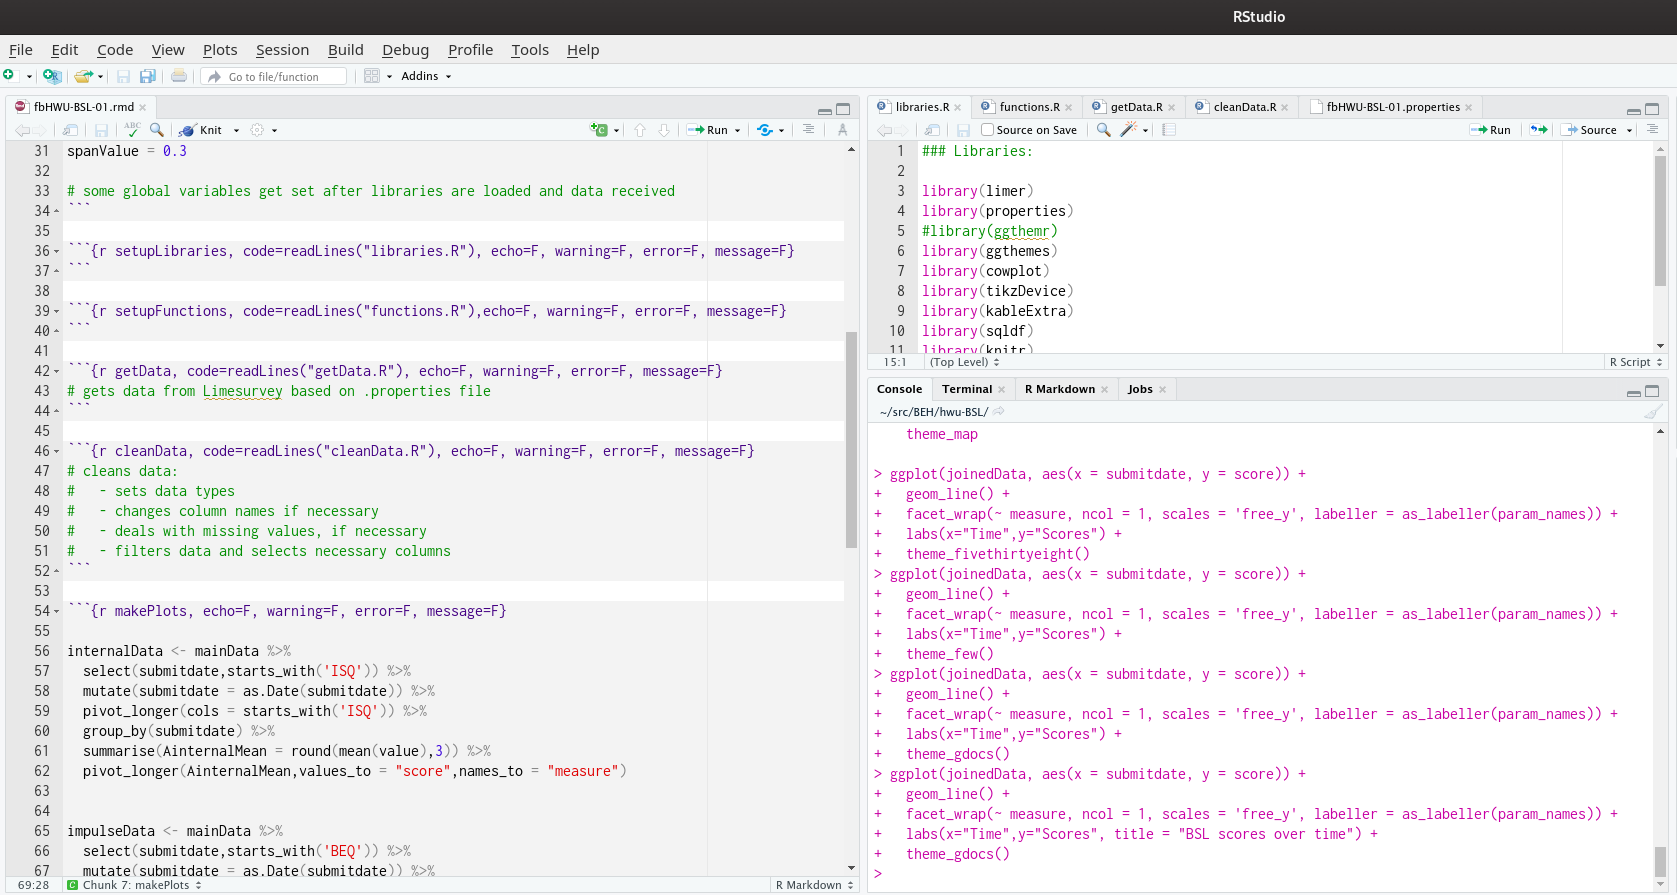Toggle visual markdown editor 'A' icon
The image size is (1677, 895).
843,130
